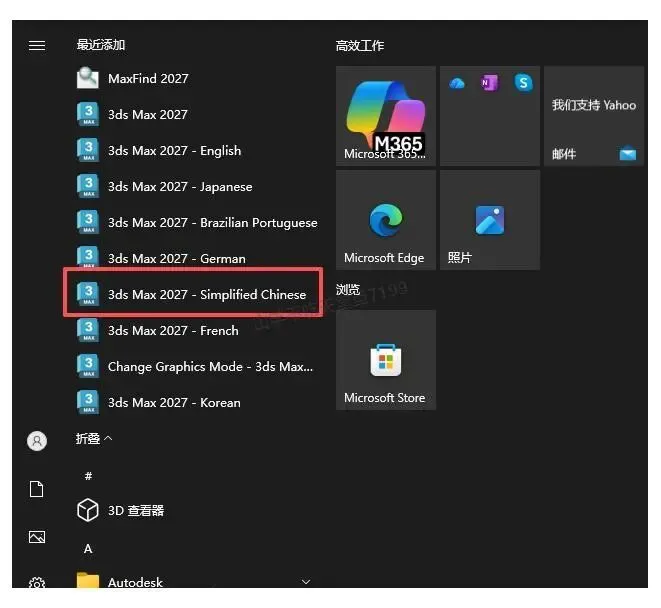
Task: Click icon beside 3ds Max 2027 - English
Action: tap(88, 150)
